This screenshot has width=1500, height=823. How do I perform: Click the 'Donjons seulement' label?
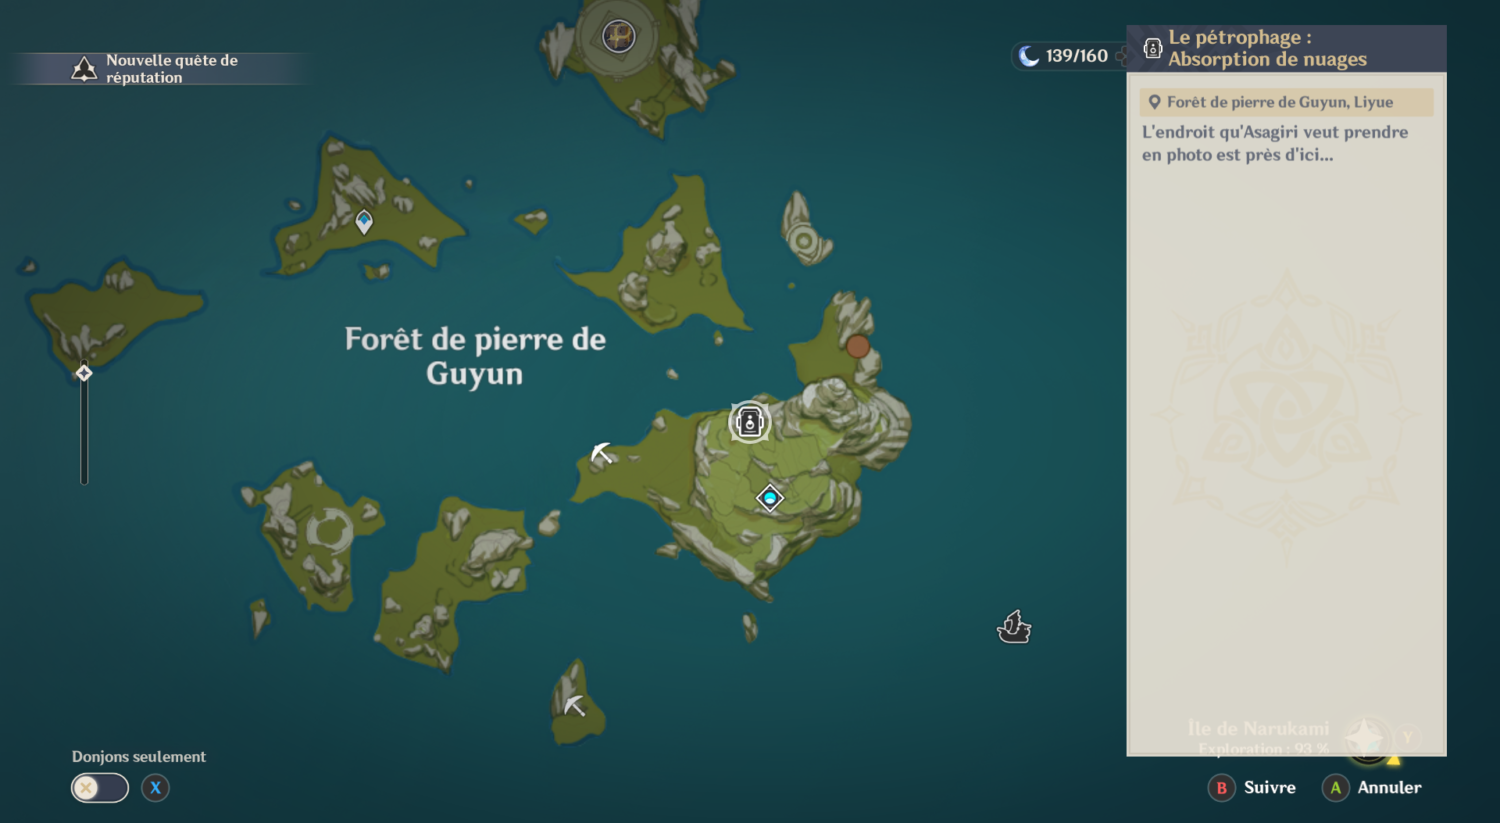[139, 757]
